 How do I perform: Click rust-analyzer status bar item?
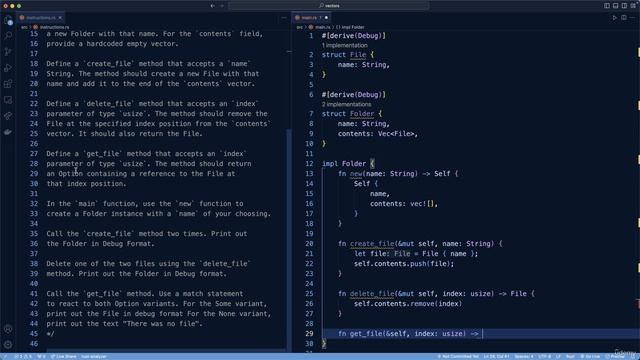(93, 356)
